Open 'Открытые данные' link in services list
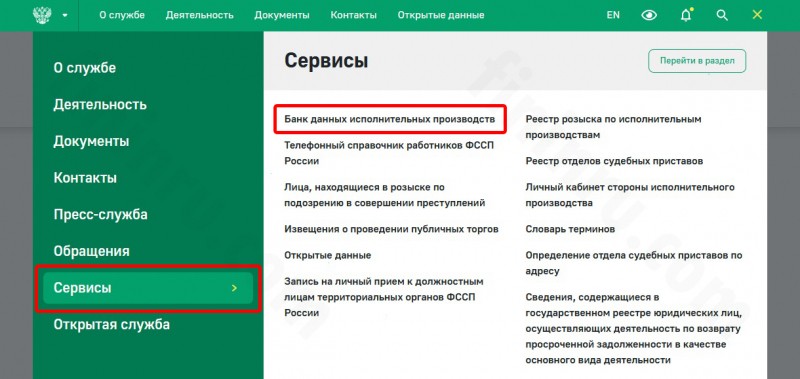 point(328,255)
